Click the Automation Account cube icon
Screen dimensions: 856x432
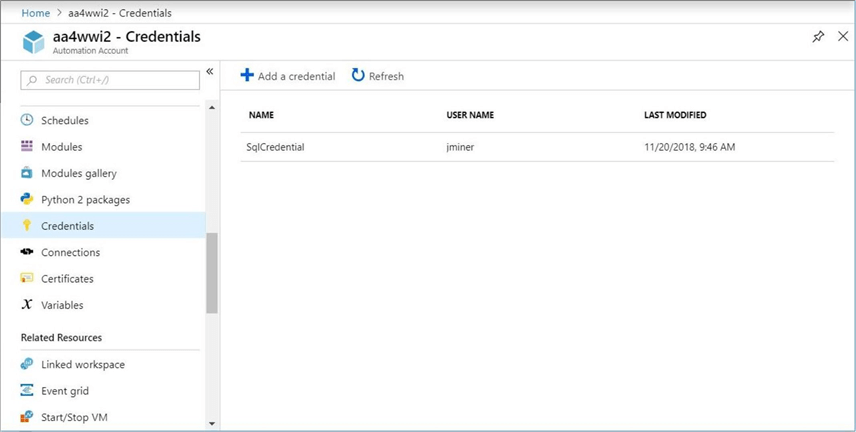(x=33, y=42)
